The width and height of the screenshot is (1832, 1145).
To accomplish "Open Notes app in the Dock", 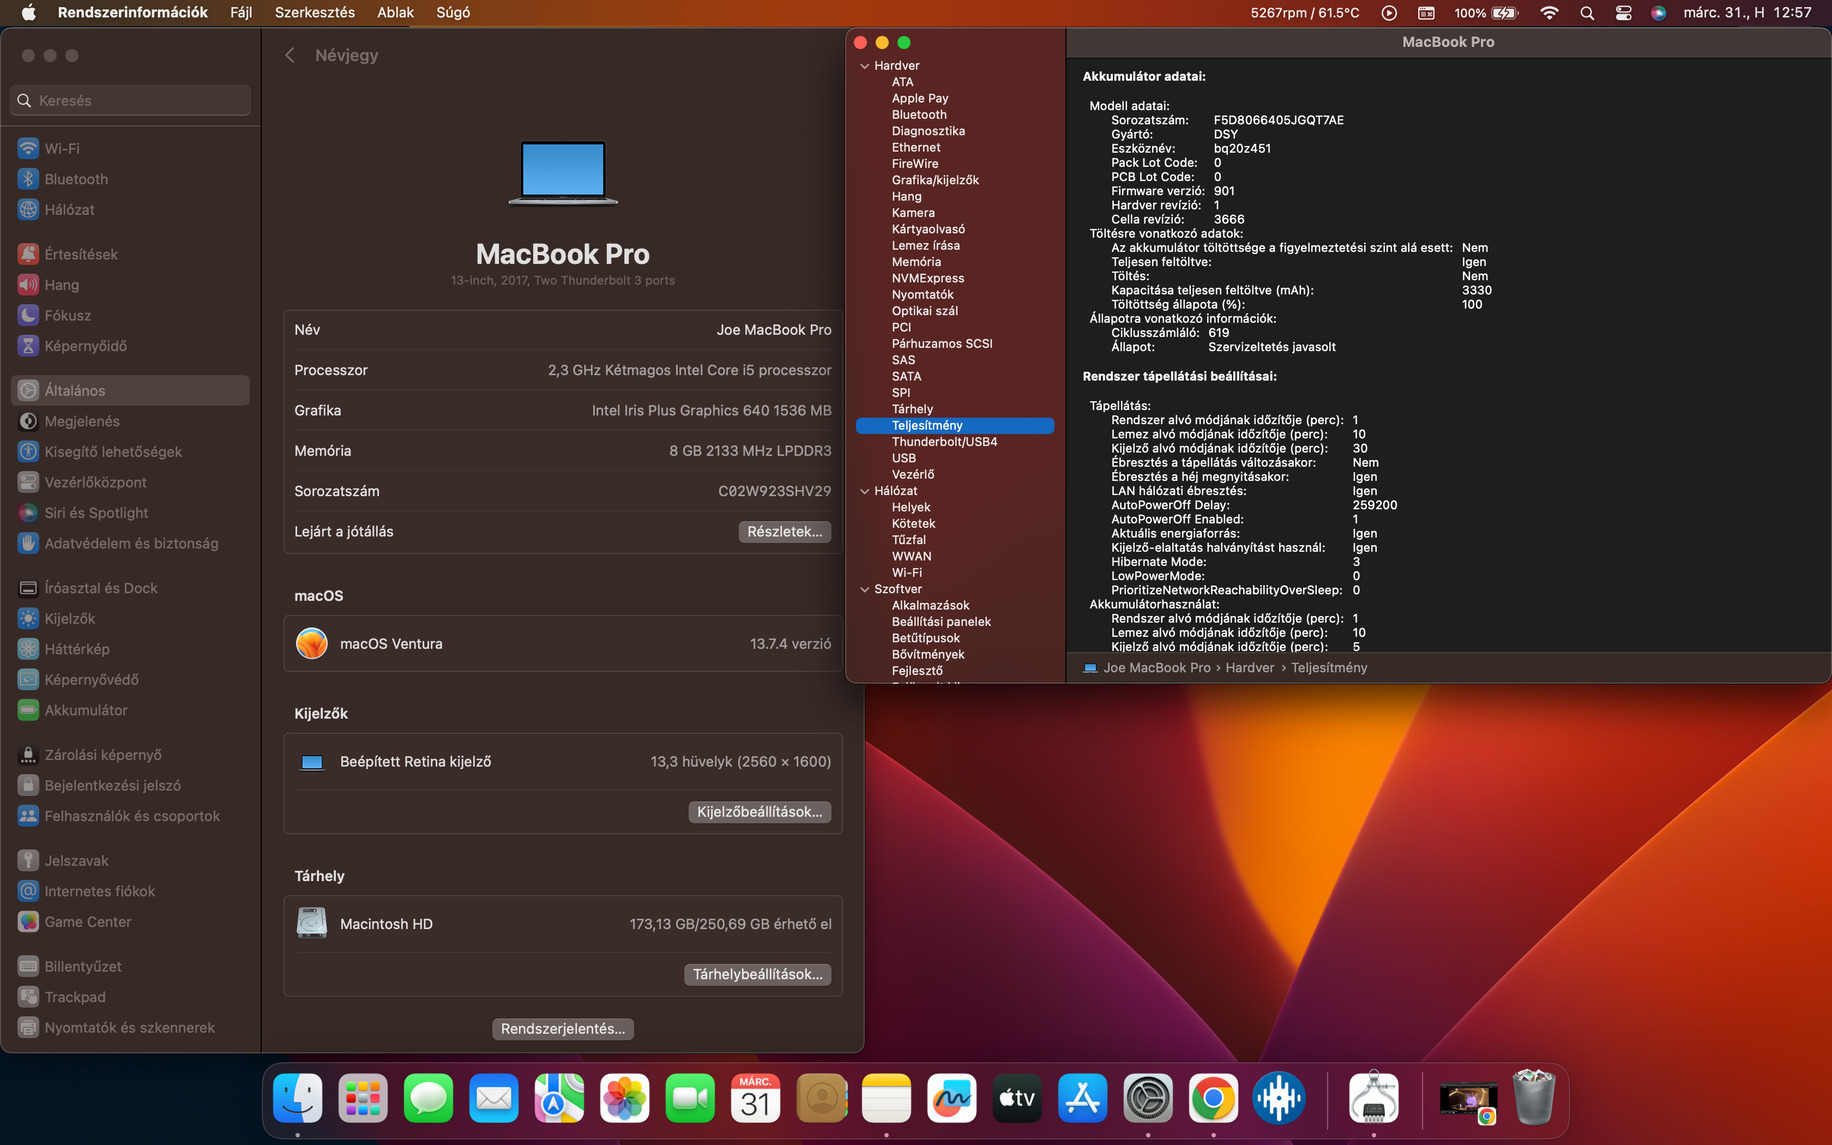I will click(887, 1099).
